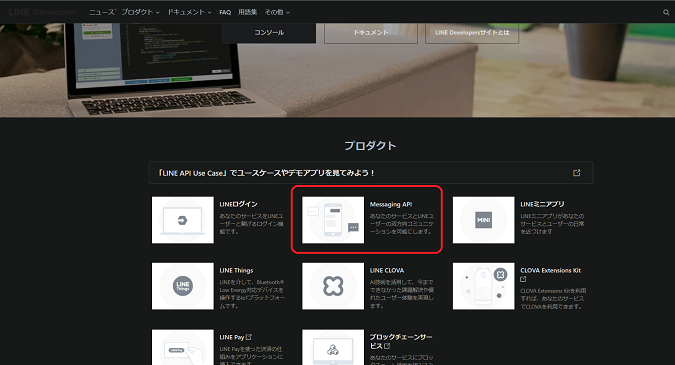The width and height of the screenshot is (675, 365).
Task: Click external link icon beside ブロックチェーンサービス
Action: 387,346
